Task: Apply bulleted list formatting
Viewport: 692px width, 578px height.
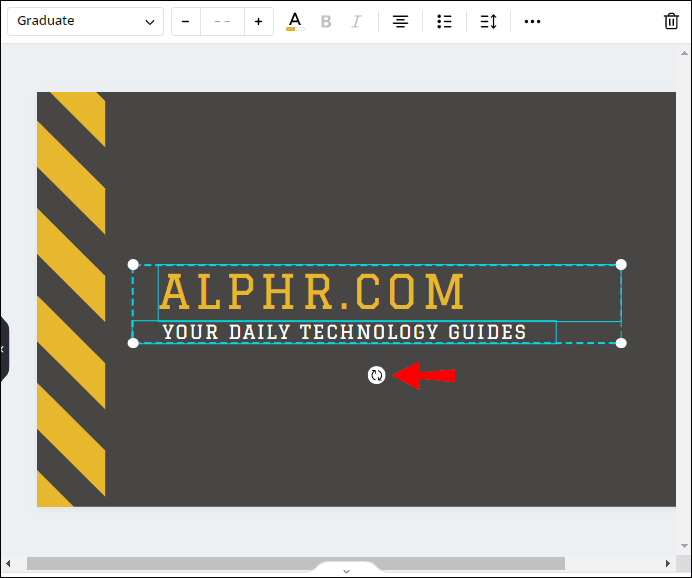Action: click(445, 21)
